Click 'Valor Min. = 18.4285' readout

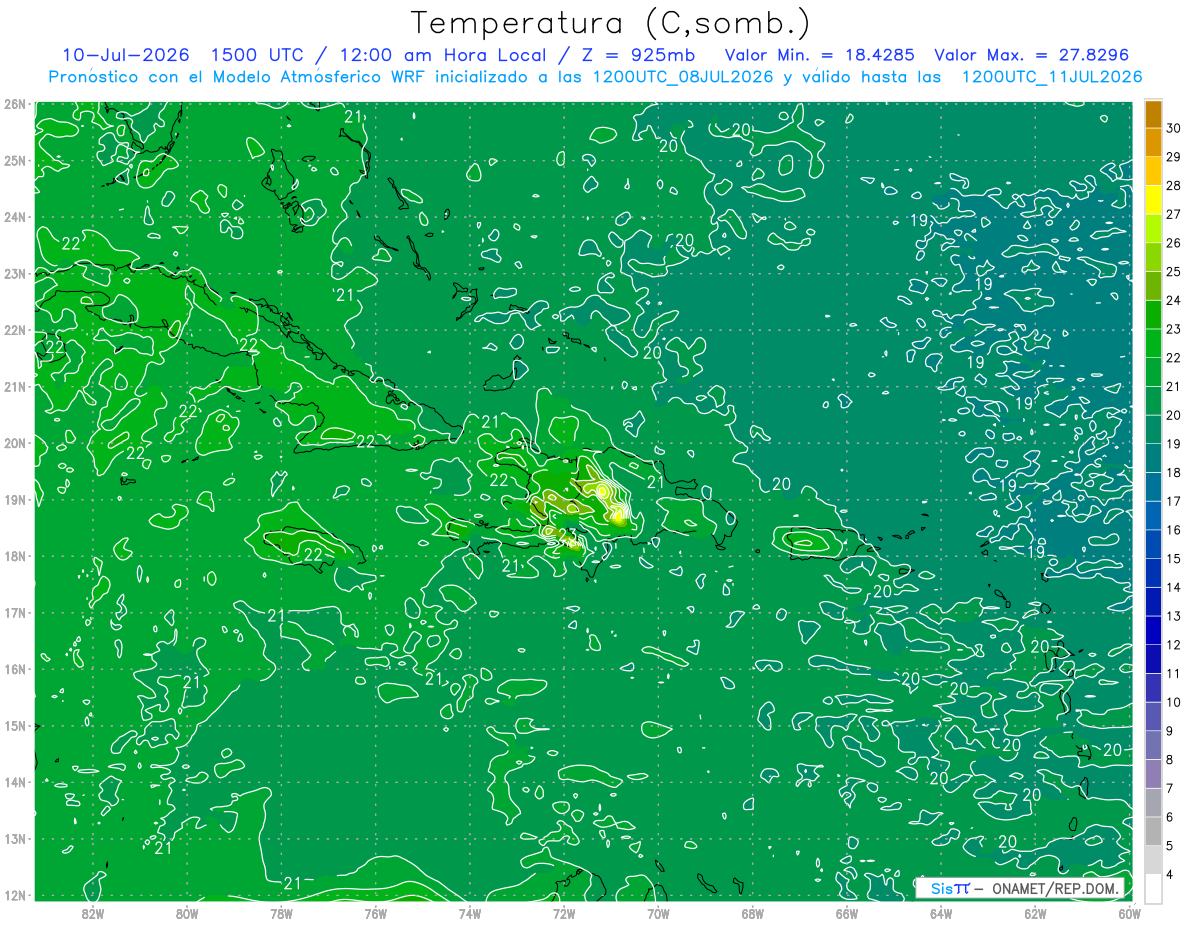[818, 54]
